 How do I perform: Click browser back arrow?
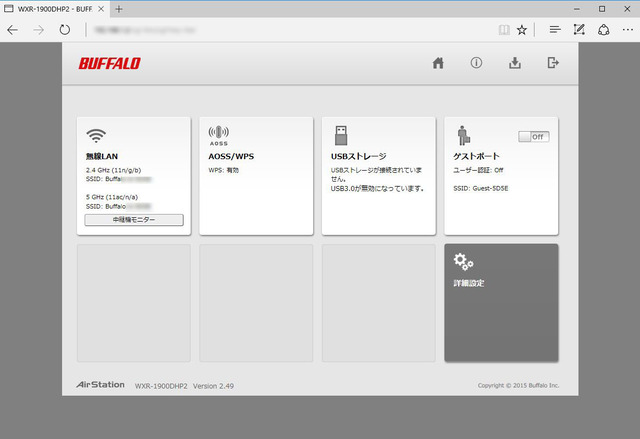13,30
